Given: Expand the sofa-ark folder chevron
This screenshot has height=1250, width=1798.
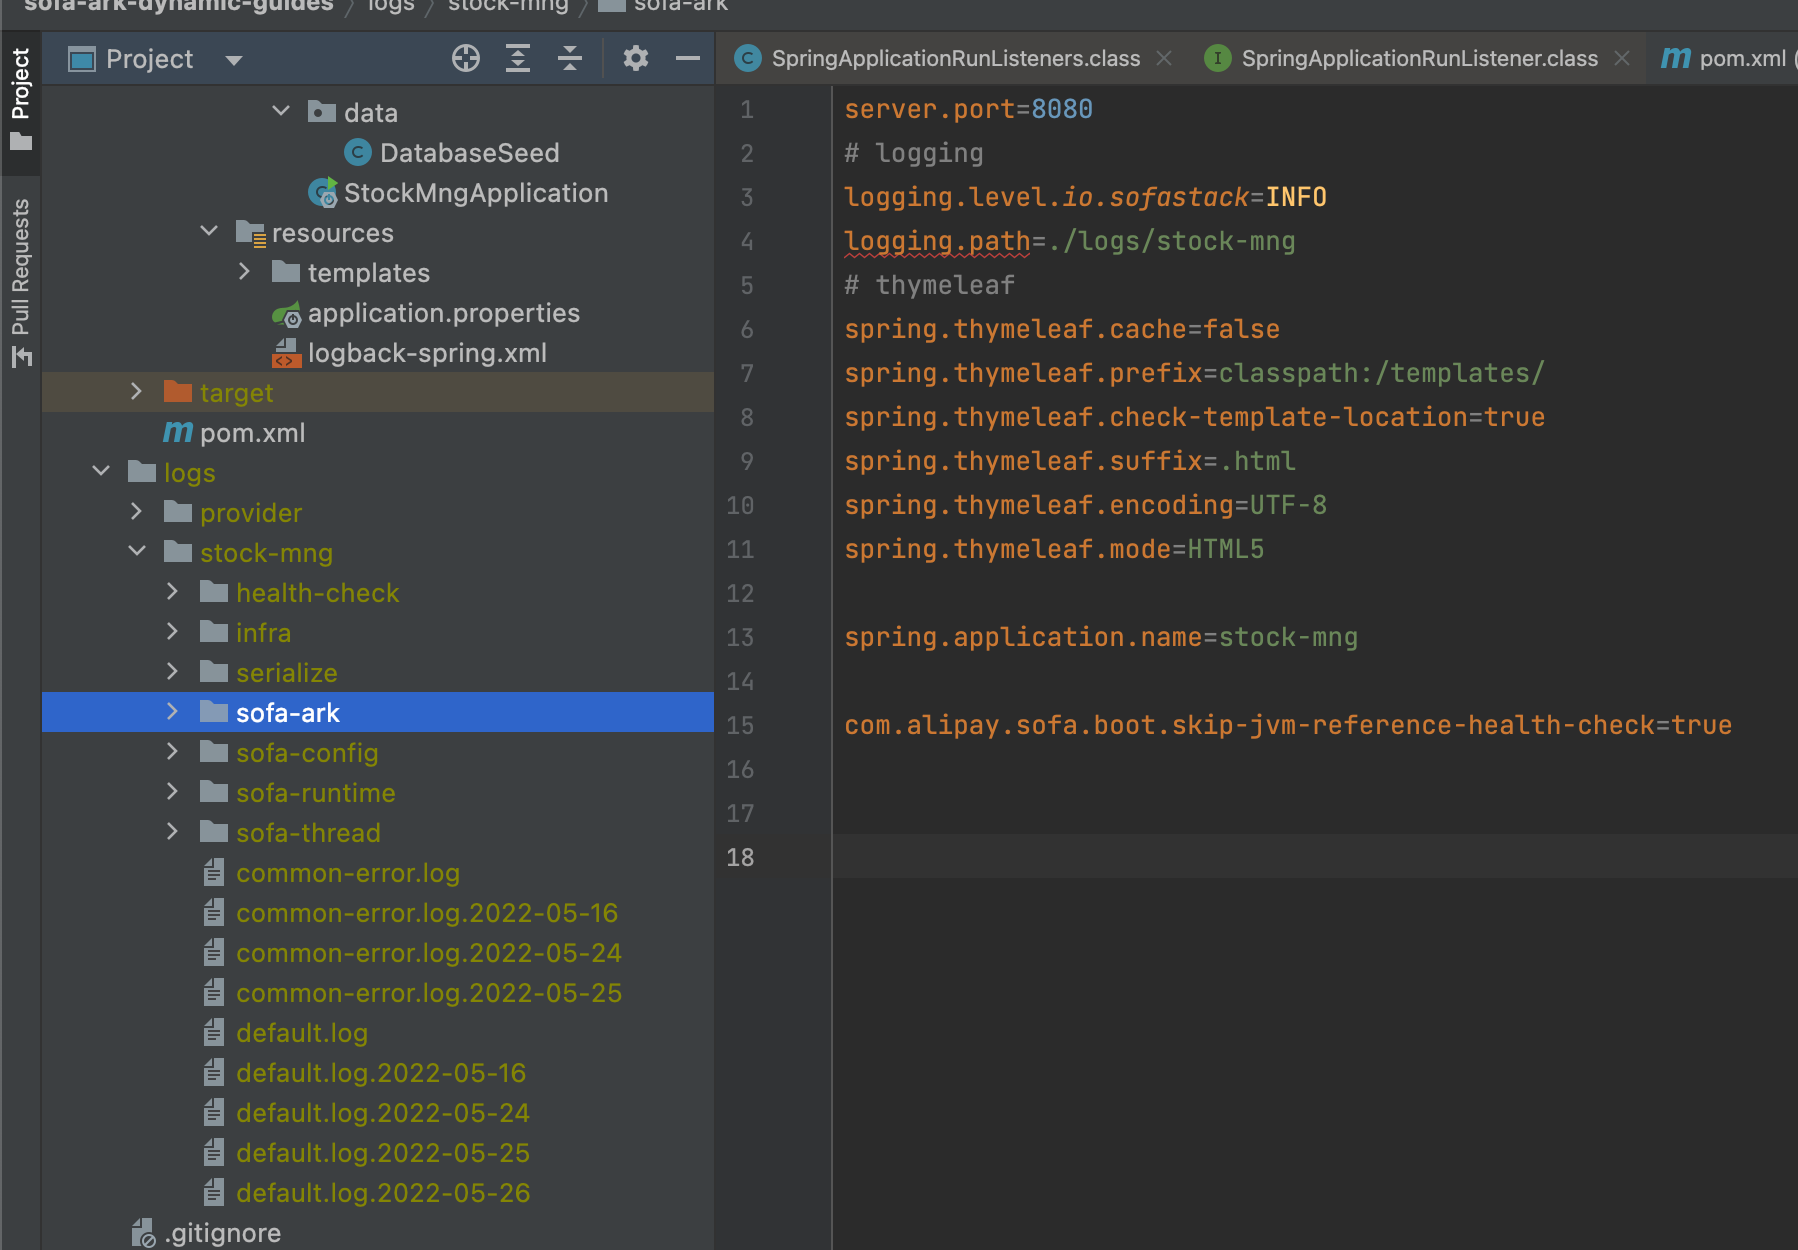Looking at the screenshot, I should (173, 711).
